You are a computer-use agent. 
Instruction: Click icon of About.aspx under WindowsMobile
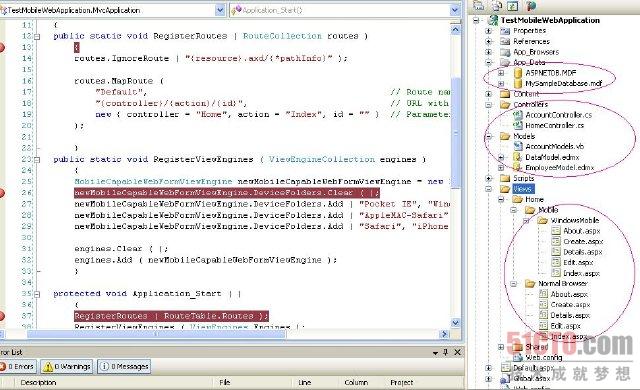(x=556, y=230)
